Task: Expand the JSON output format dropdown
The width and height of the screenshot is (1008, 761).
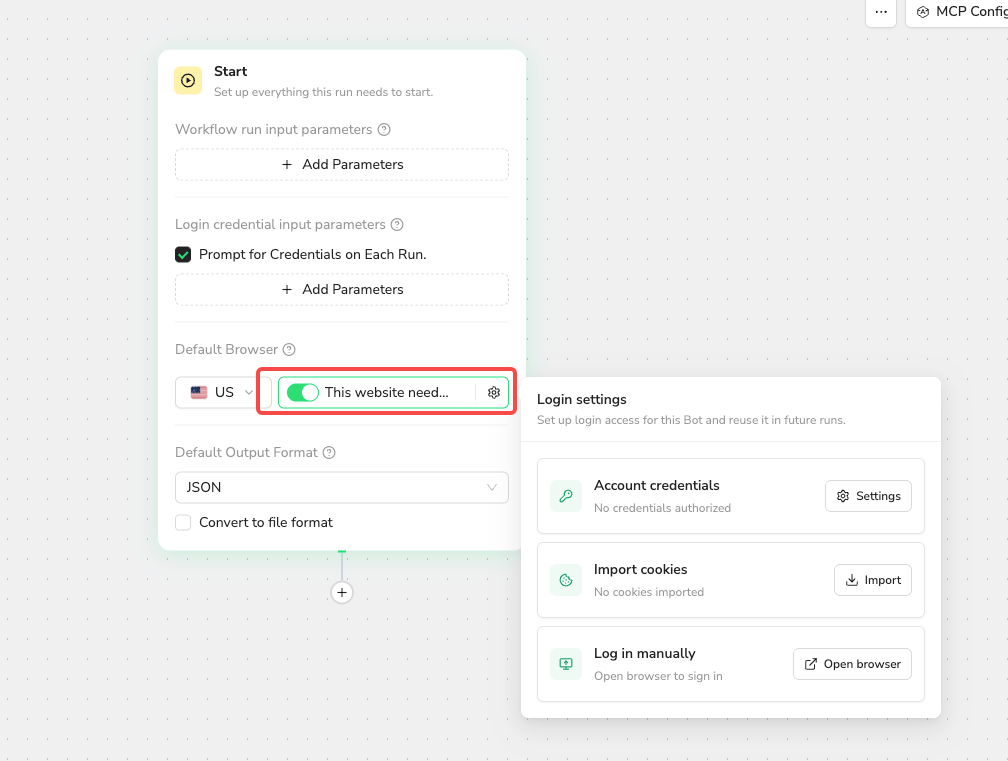Action: (x=342, y=487)
